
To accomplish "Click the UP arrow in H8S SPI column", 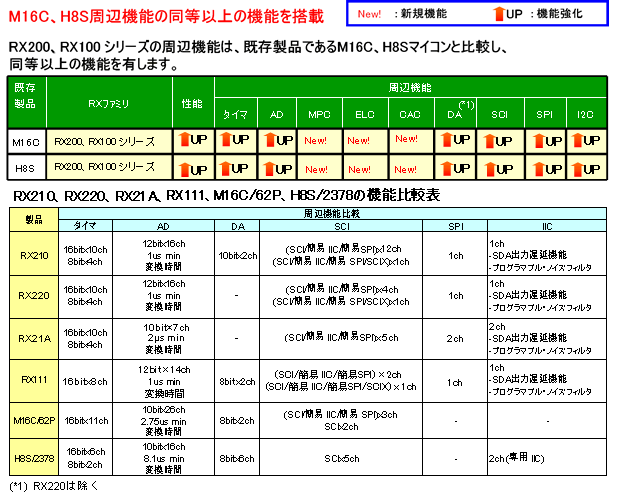I will tap(535, 167).
